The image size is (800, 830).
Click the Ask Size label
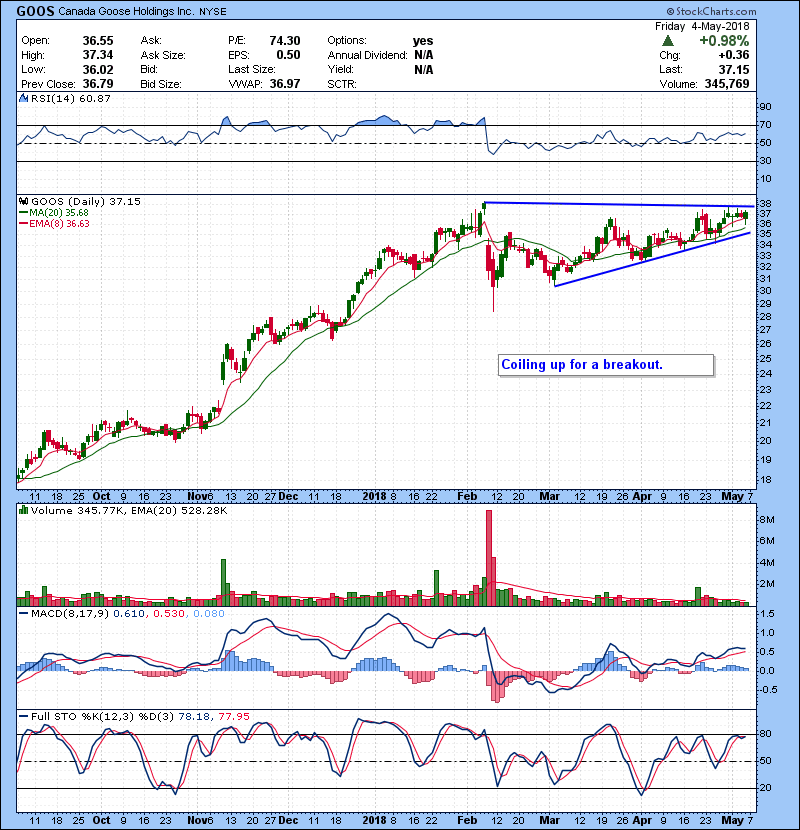(x=163, y=55)
